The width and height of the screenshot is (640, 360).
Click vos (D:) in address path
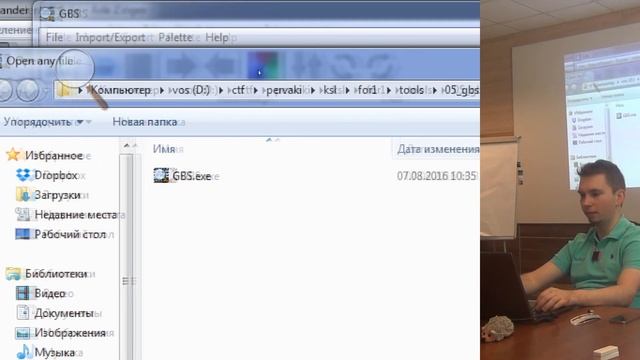click(191, 90)
